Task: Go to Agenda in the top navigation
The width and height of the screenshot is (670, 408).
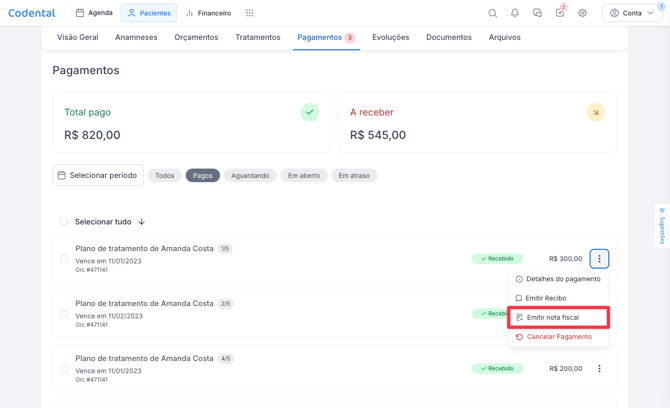Action: [x=94, y=13]
